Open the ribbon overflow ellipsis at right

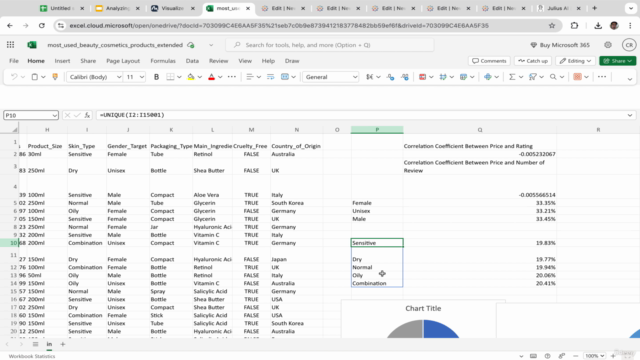pyautogui.click(x=602, y=77)
